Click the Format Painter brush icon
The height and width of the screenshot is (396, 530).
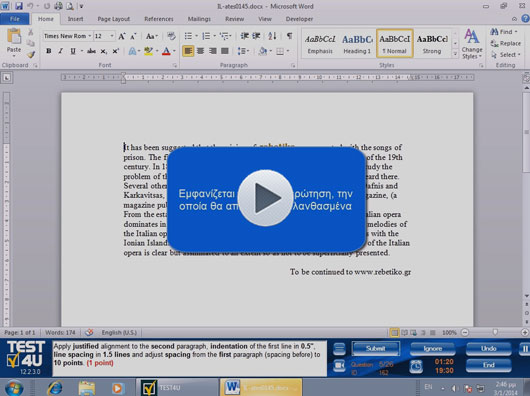point(31,54)
